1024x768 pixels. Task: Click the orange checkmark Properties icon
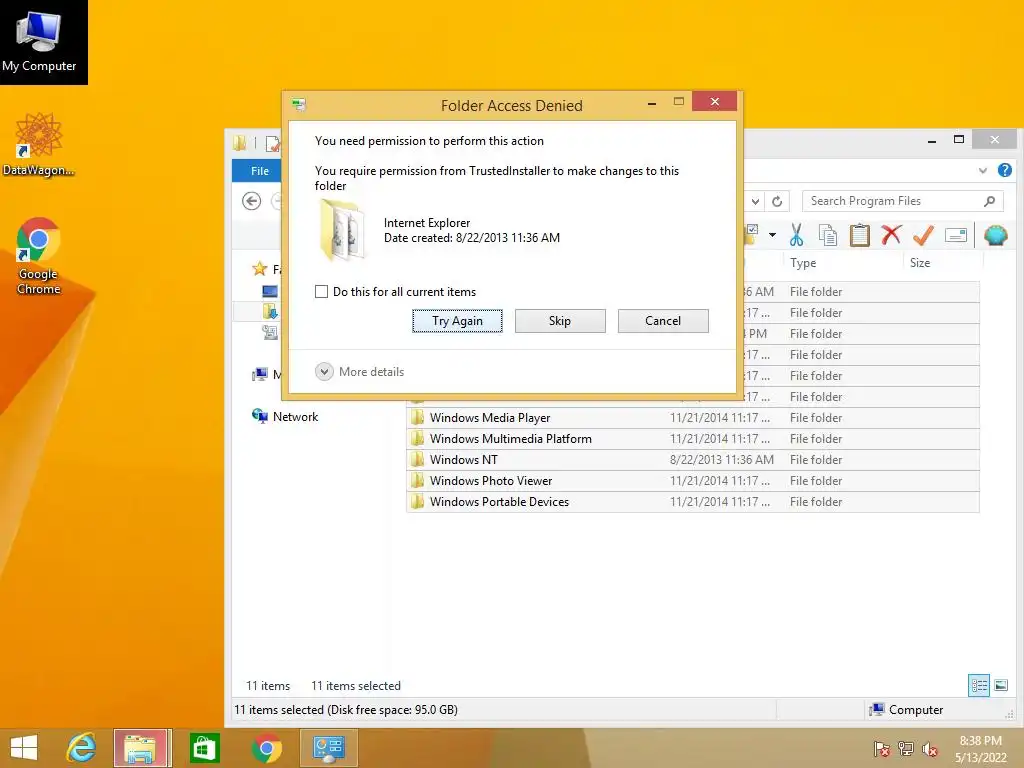point(923,235)
